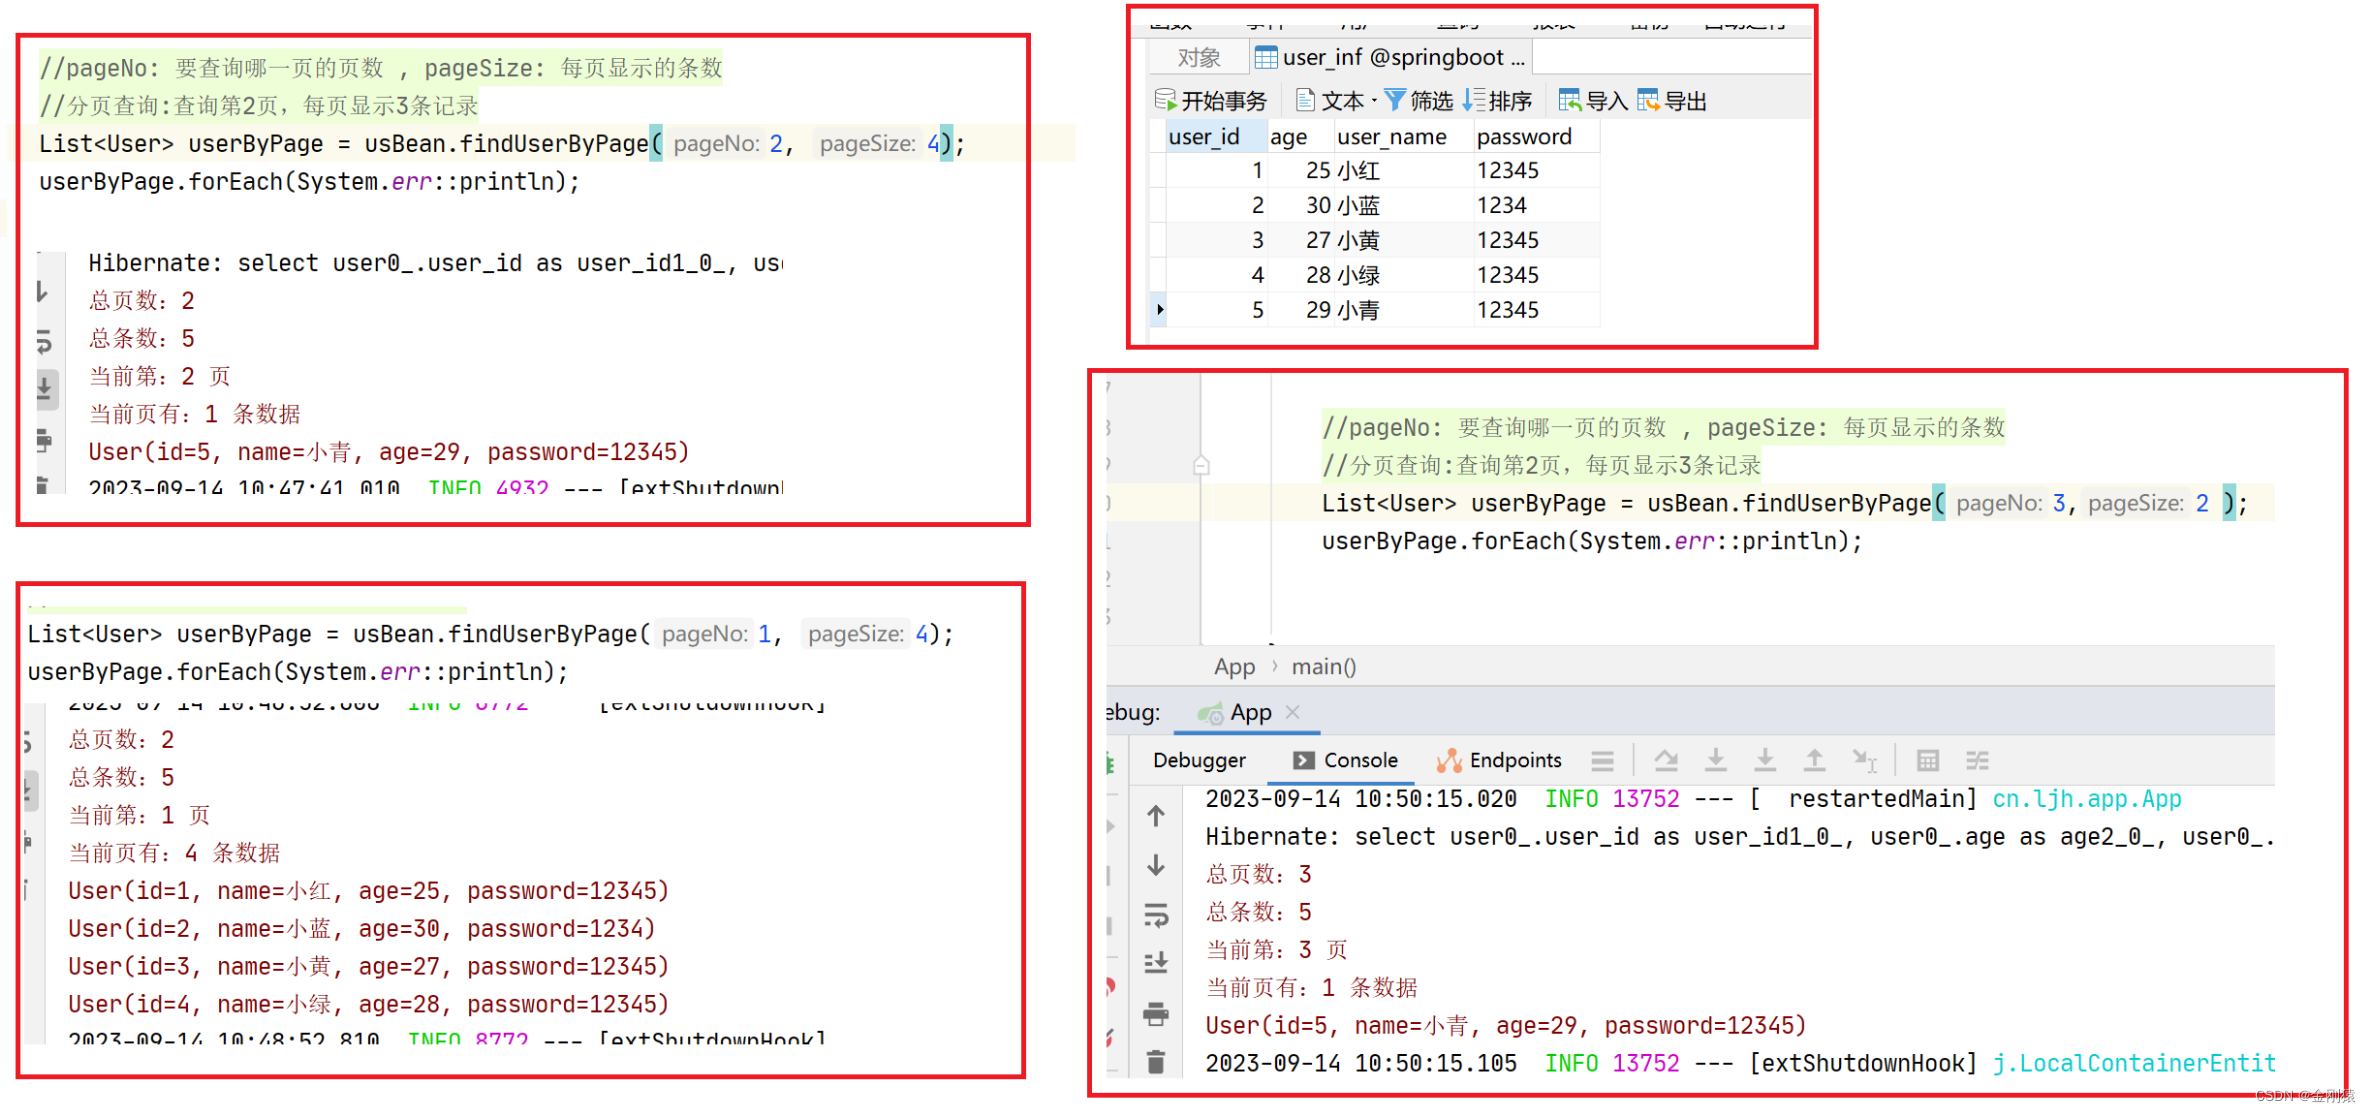Image resolution: width=2371 pixels, height=1113 pixels.
Task: Click the User(id=1, name=小红 output line
Action: [x=368, y=891]
